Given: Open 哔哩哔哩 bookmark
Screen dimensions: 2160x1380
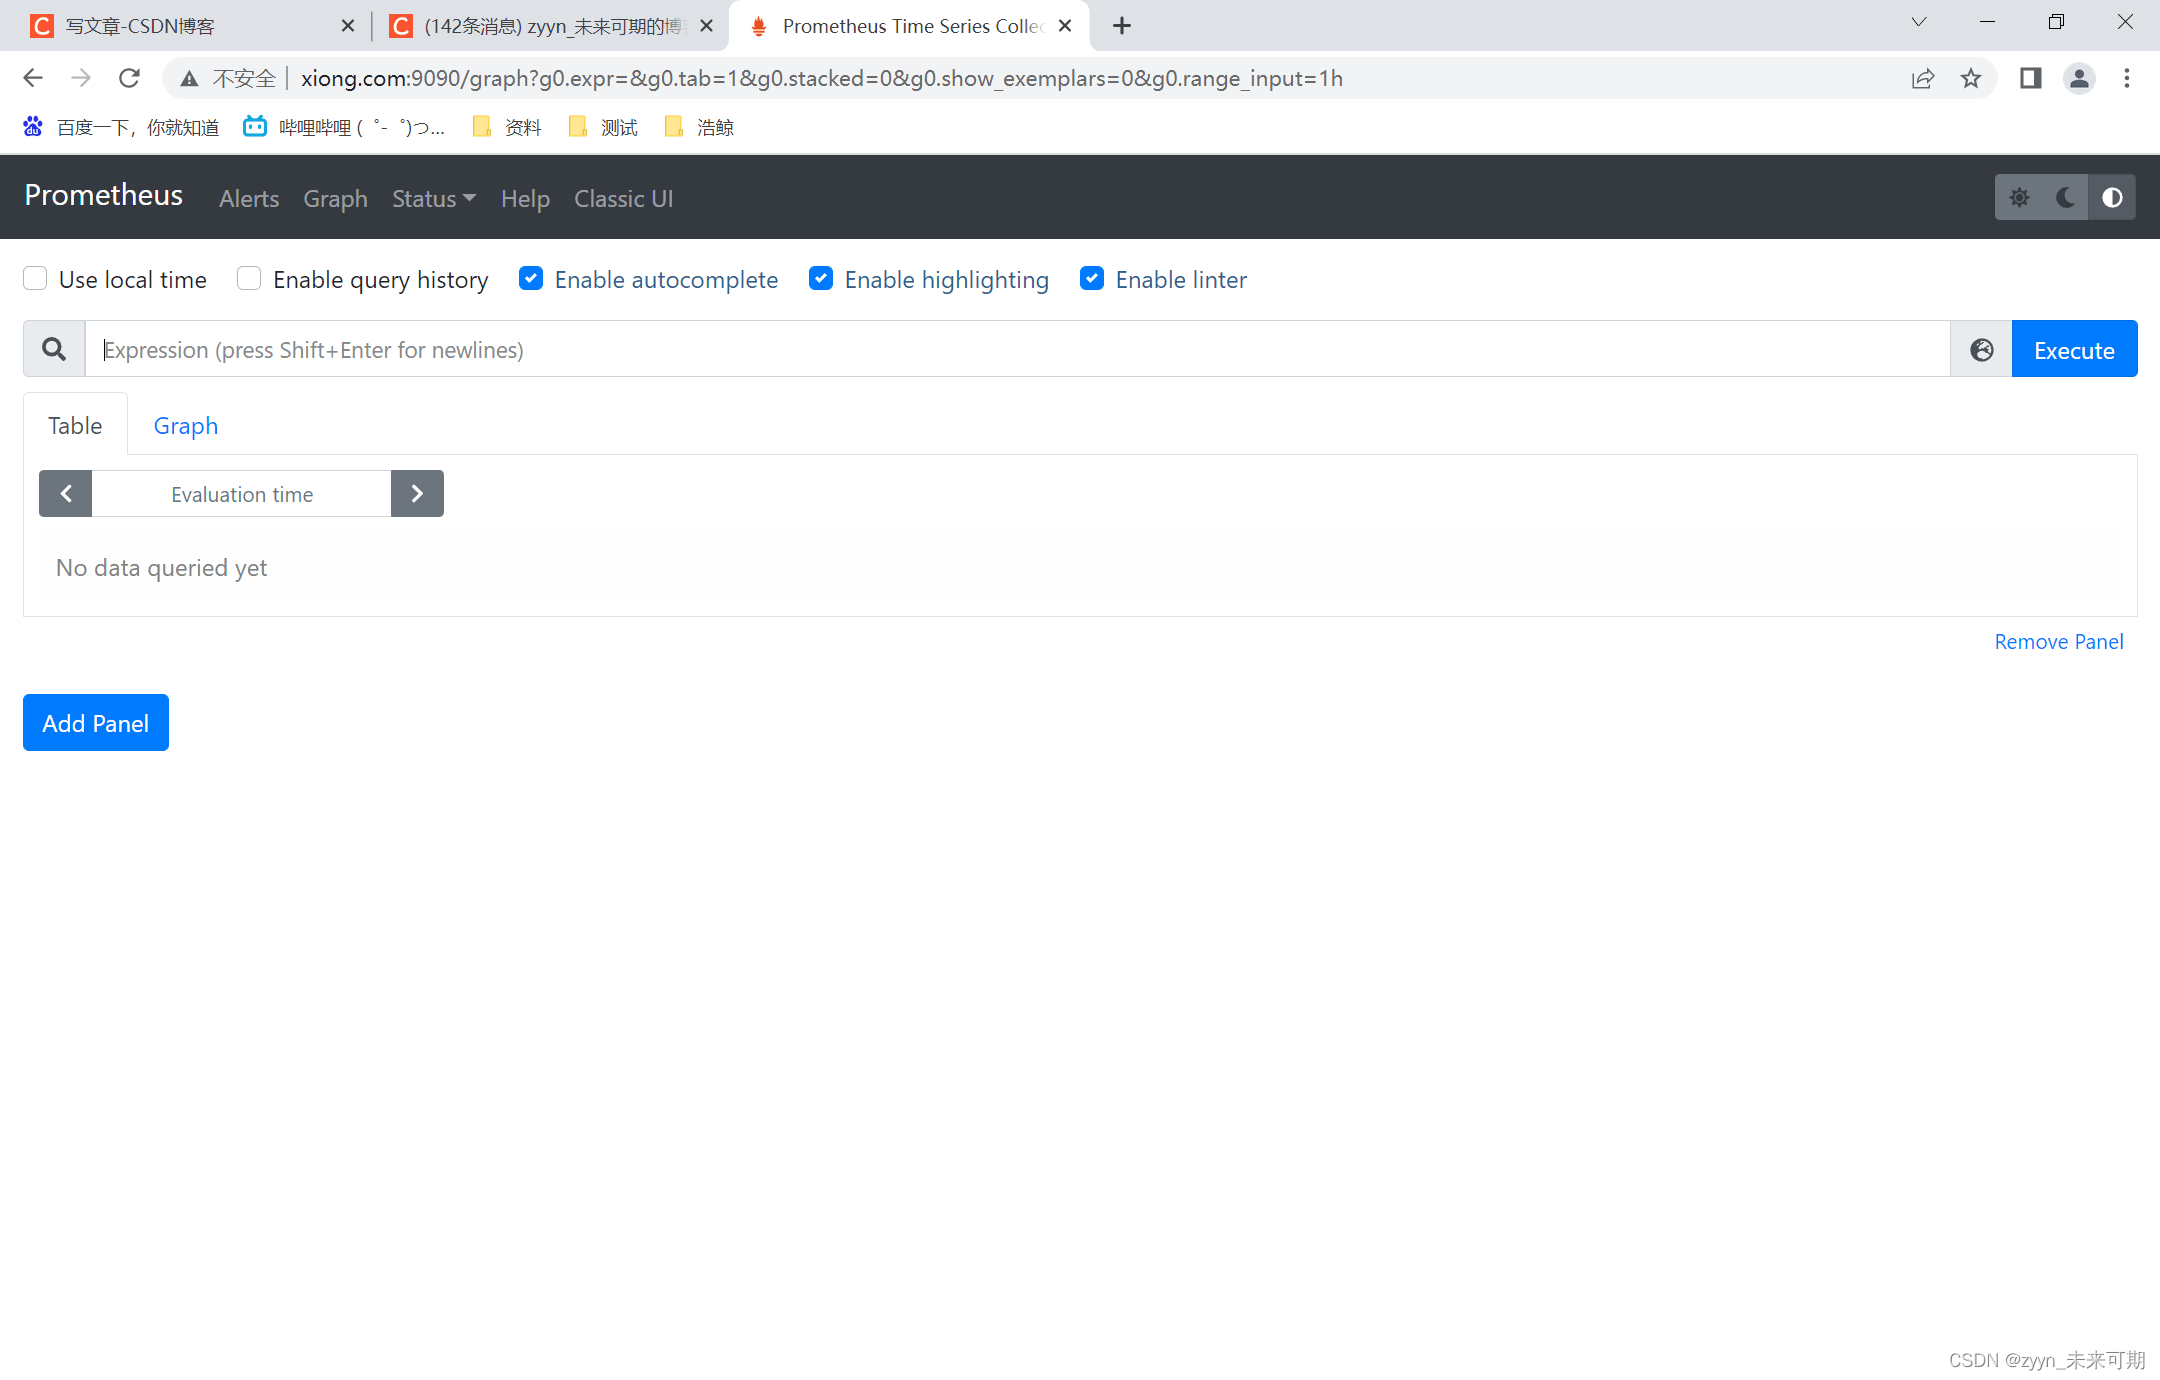Looking at the screenshot, I should pos(345,127).
